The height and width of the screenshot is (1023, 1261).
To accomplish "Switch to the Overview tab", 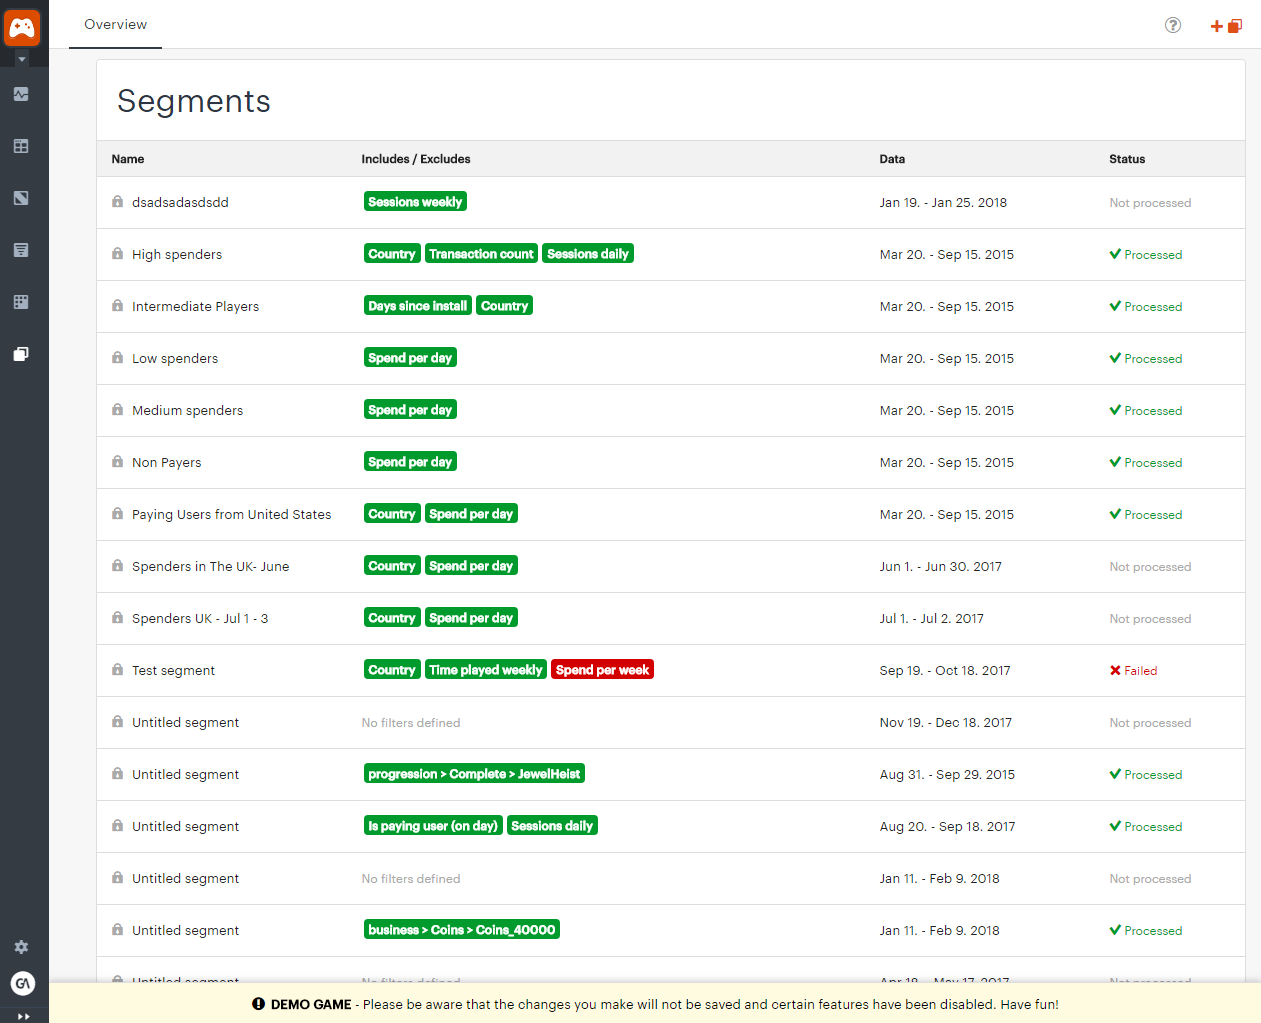I will [115, 24].
